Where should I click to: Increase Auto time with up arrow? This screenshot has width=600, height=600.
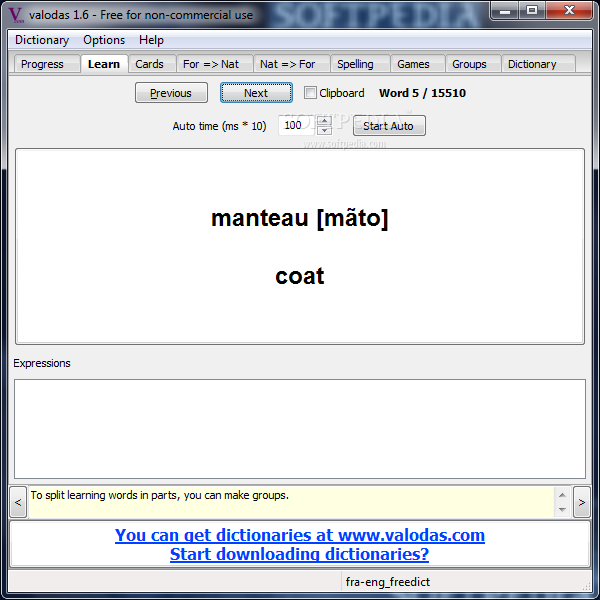(324, 121)
